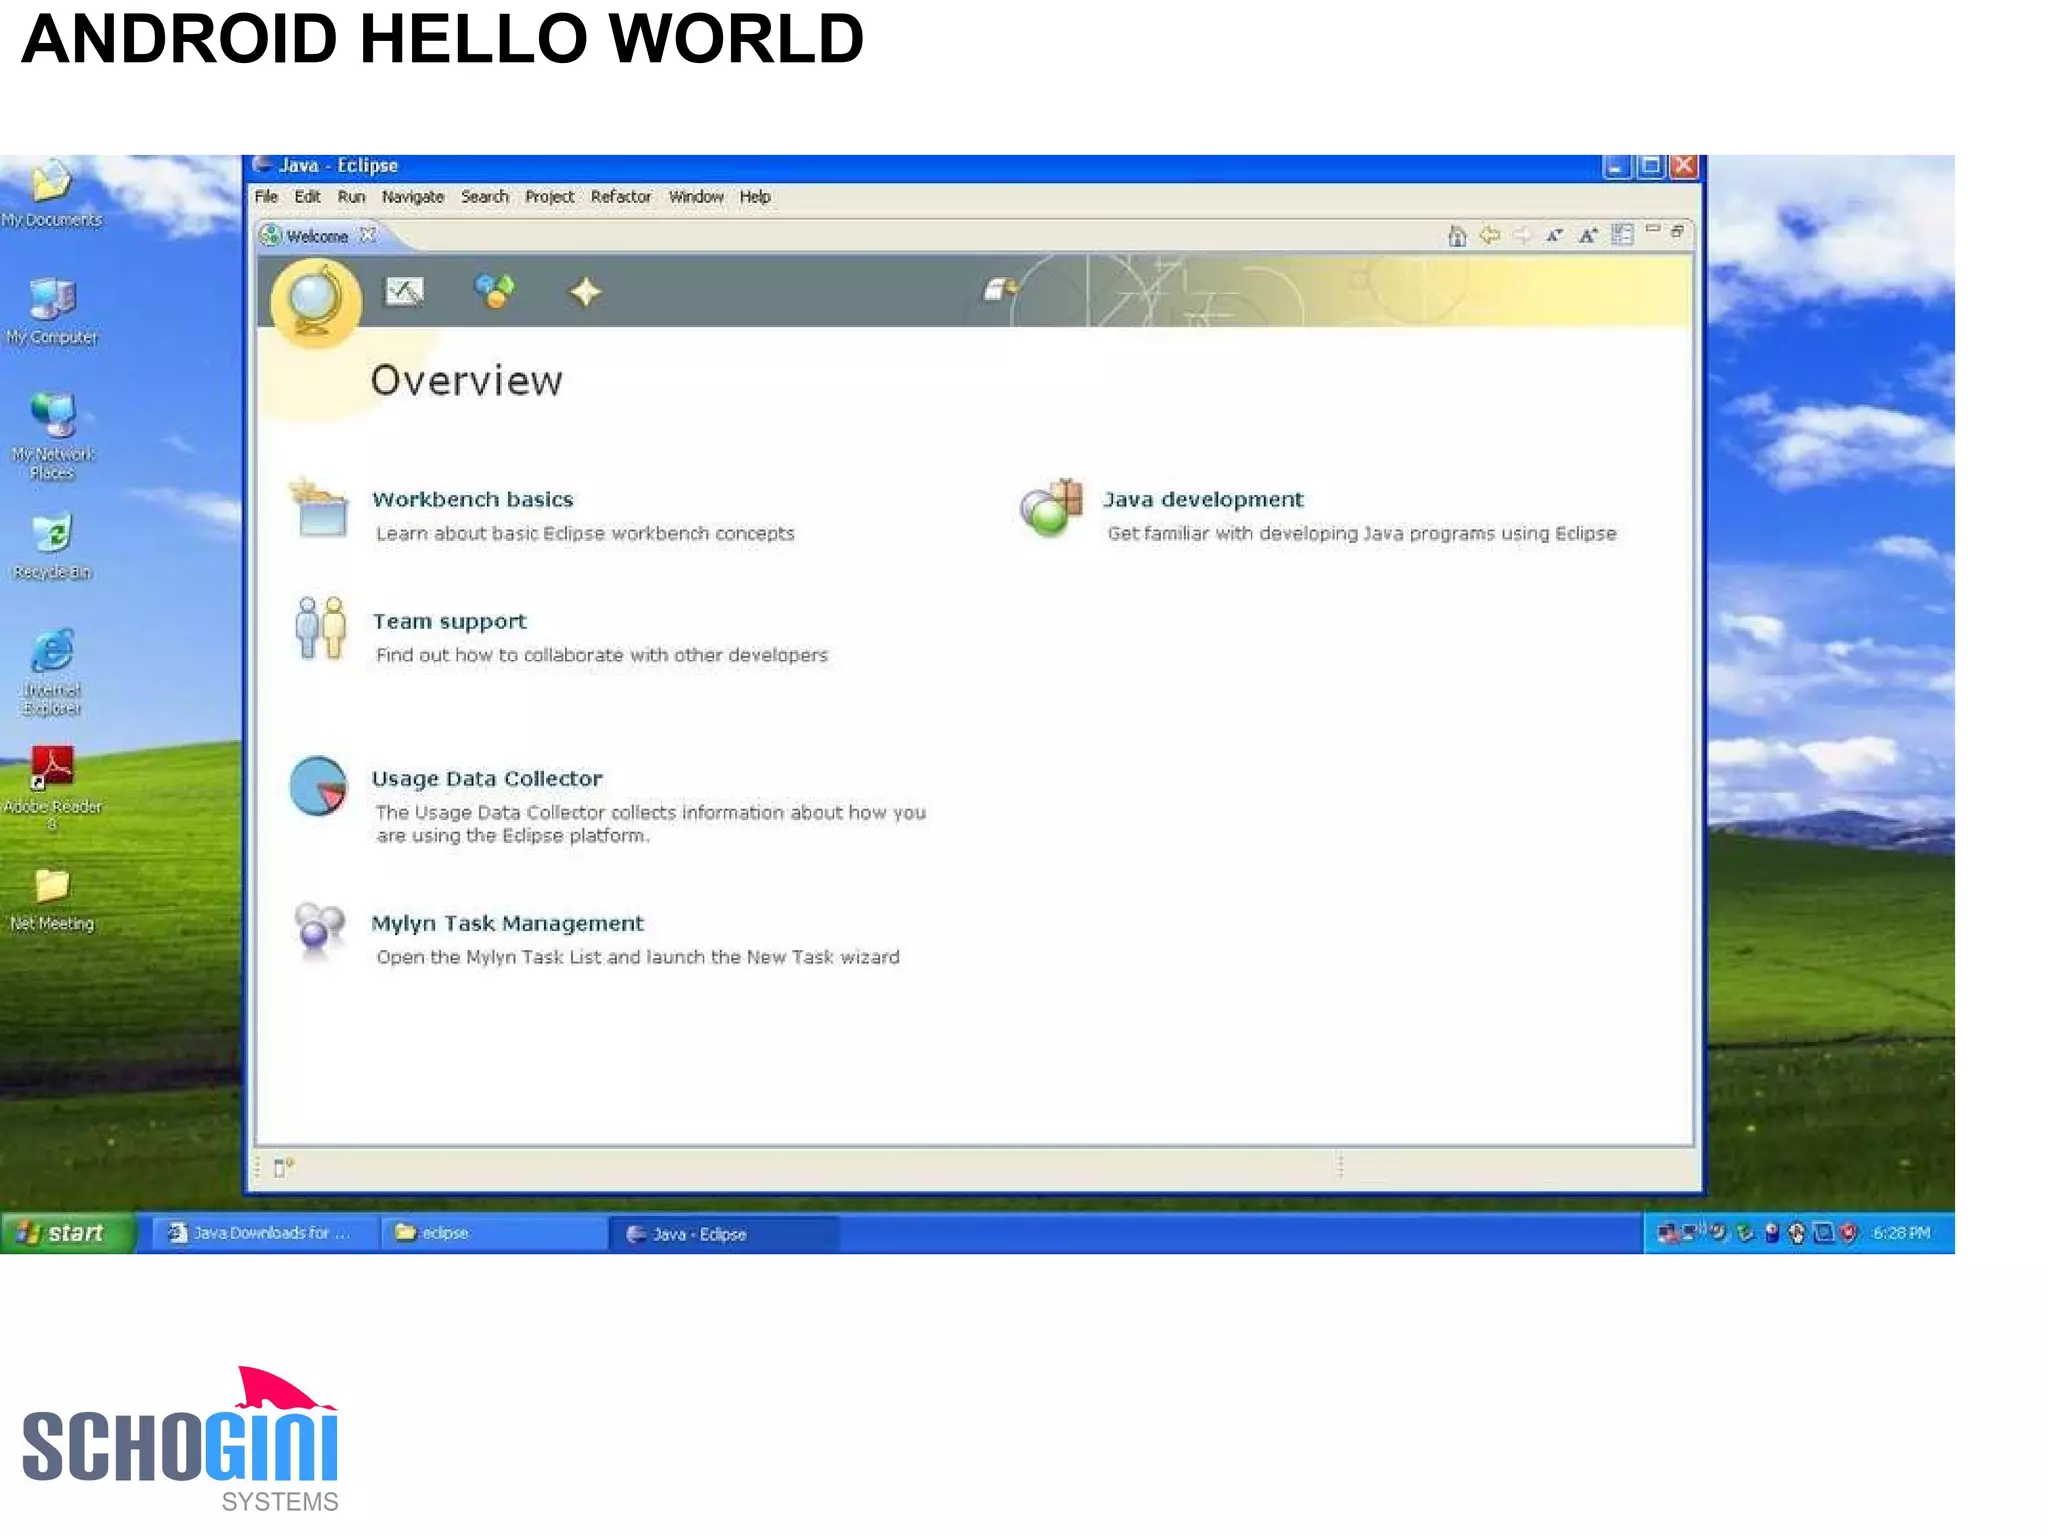Click the Workbench basics folder icon
2048x1536 pixels.
point(320,509)
